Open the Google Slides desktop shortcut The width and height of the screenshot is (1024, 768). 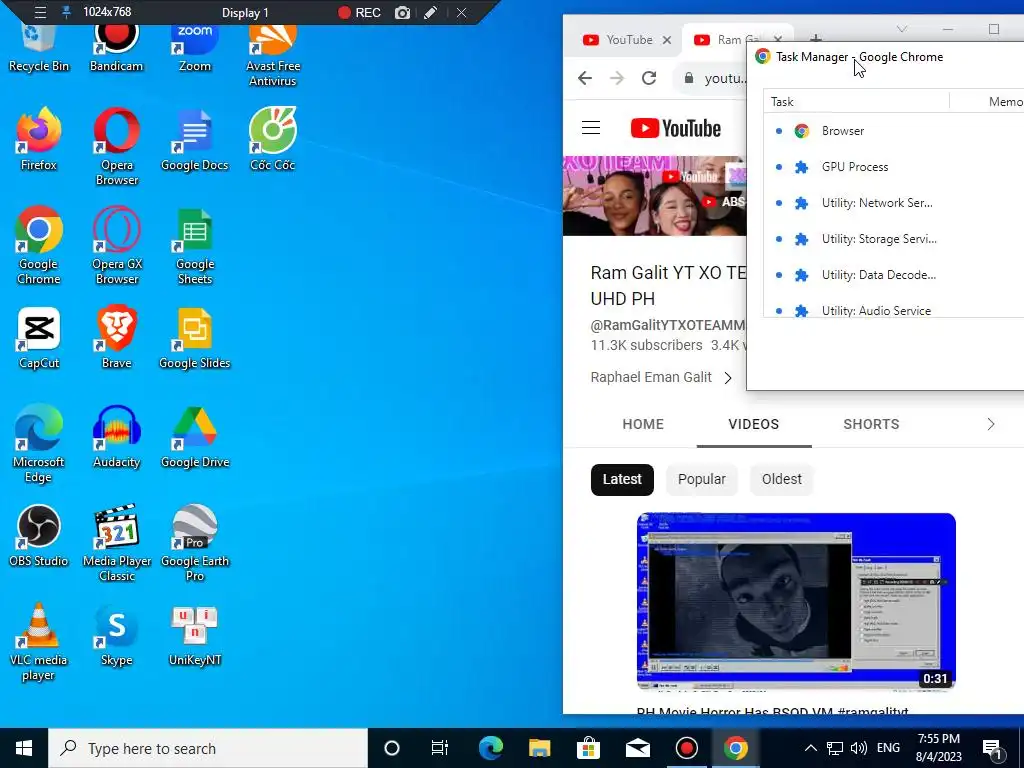pos(195,338)
